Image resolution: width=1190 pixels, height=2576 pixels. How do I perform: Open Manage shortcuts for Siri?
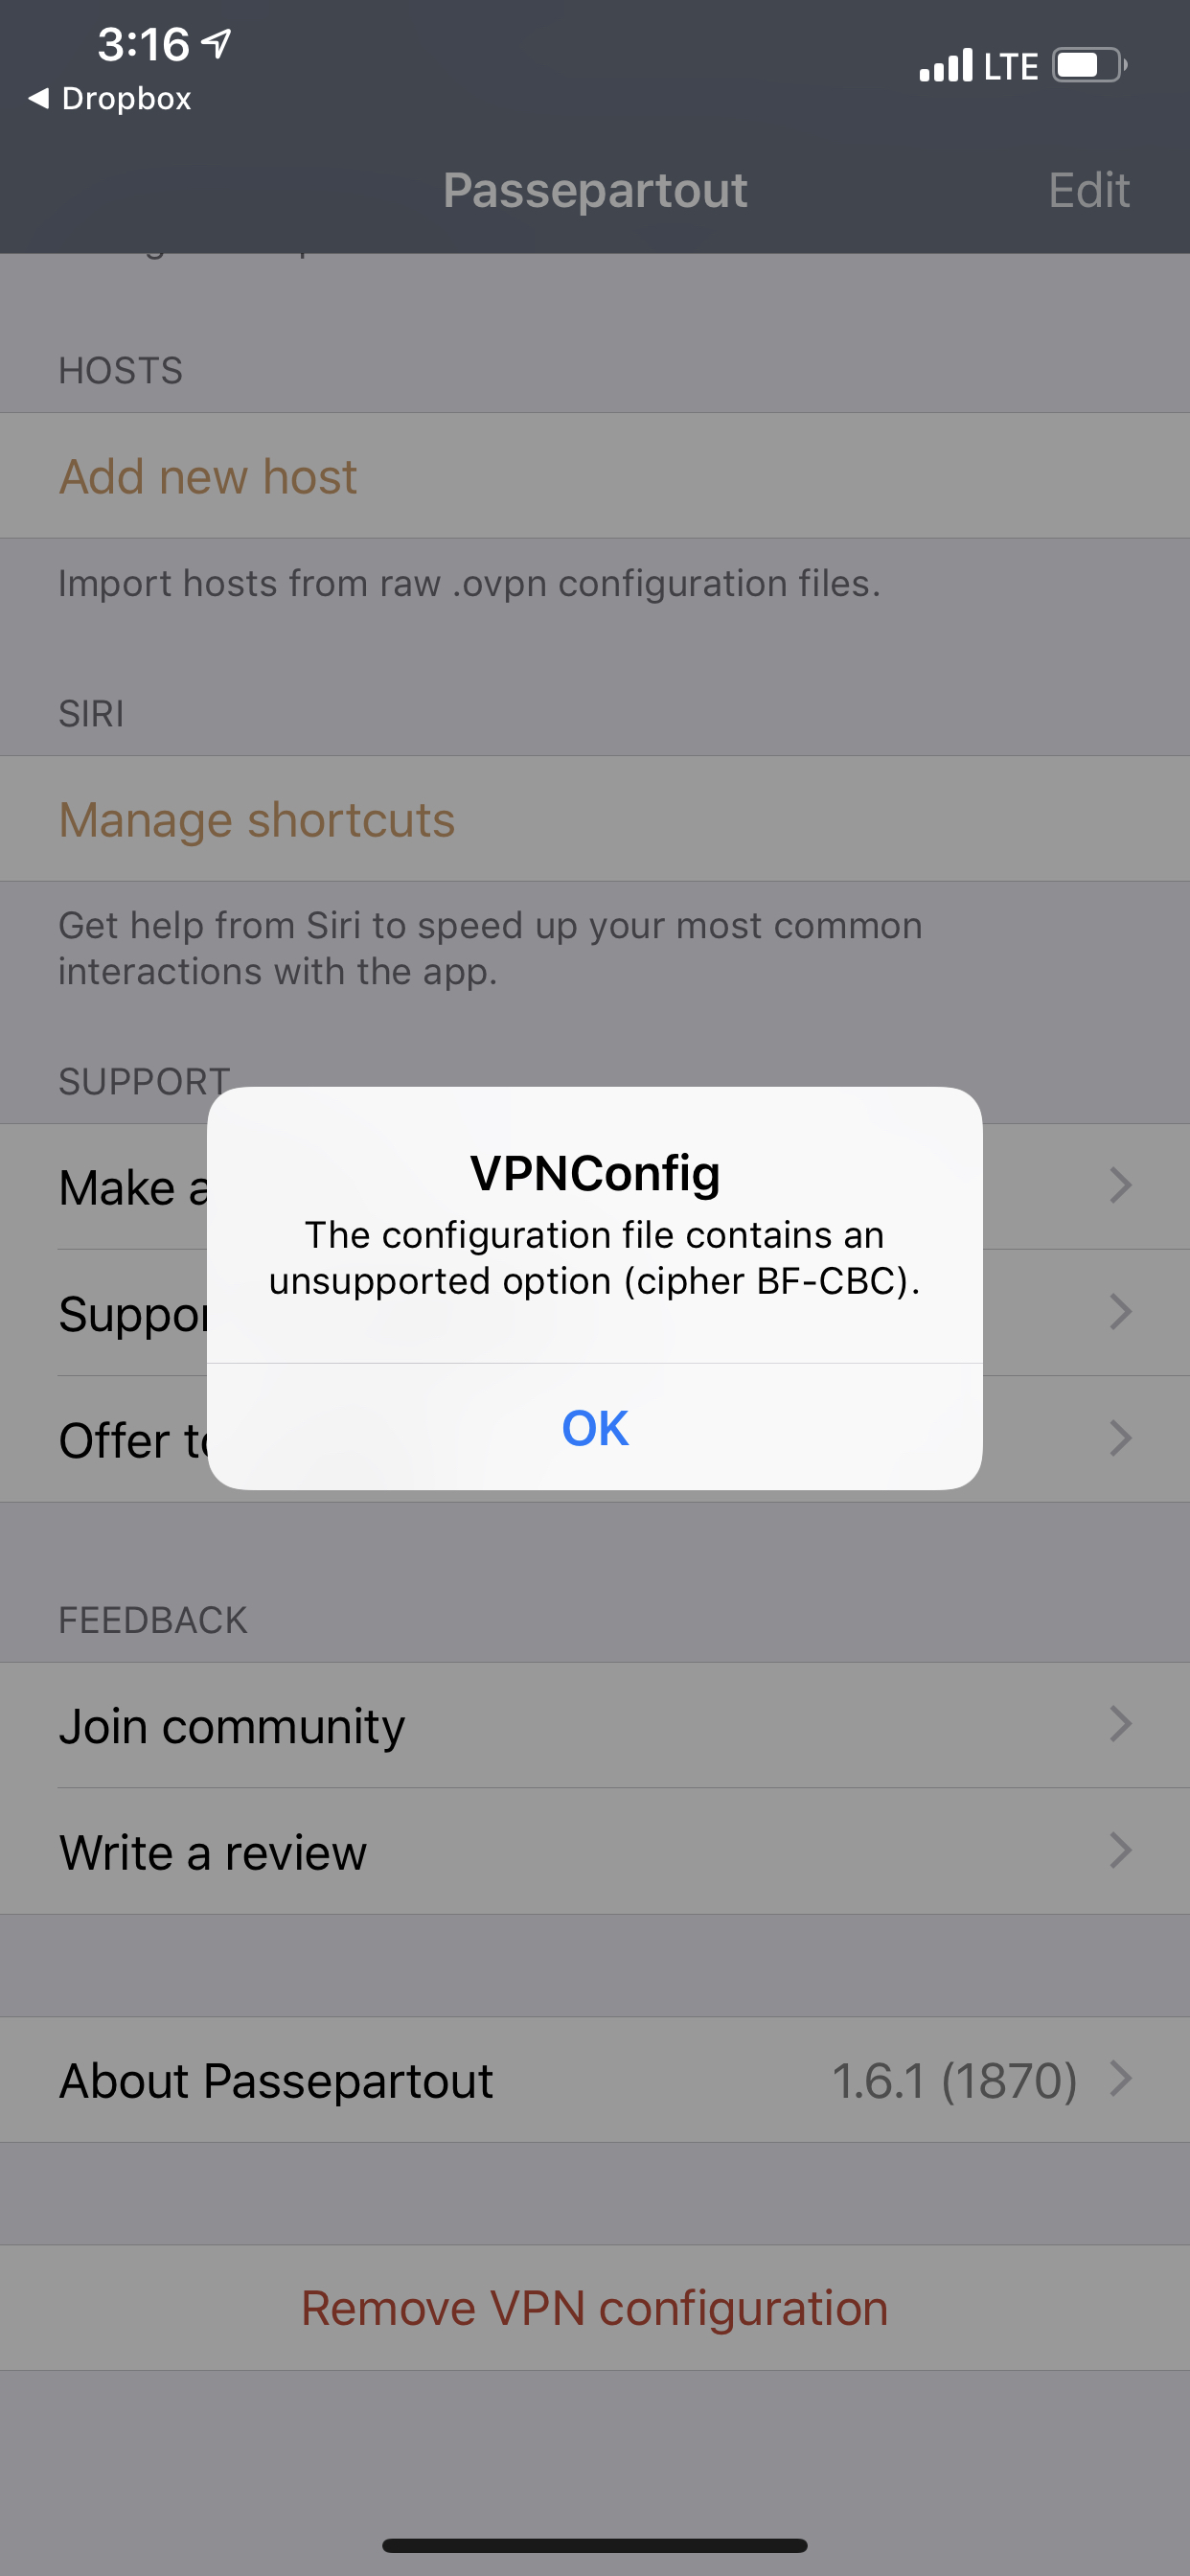coord(595,819)
